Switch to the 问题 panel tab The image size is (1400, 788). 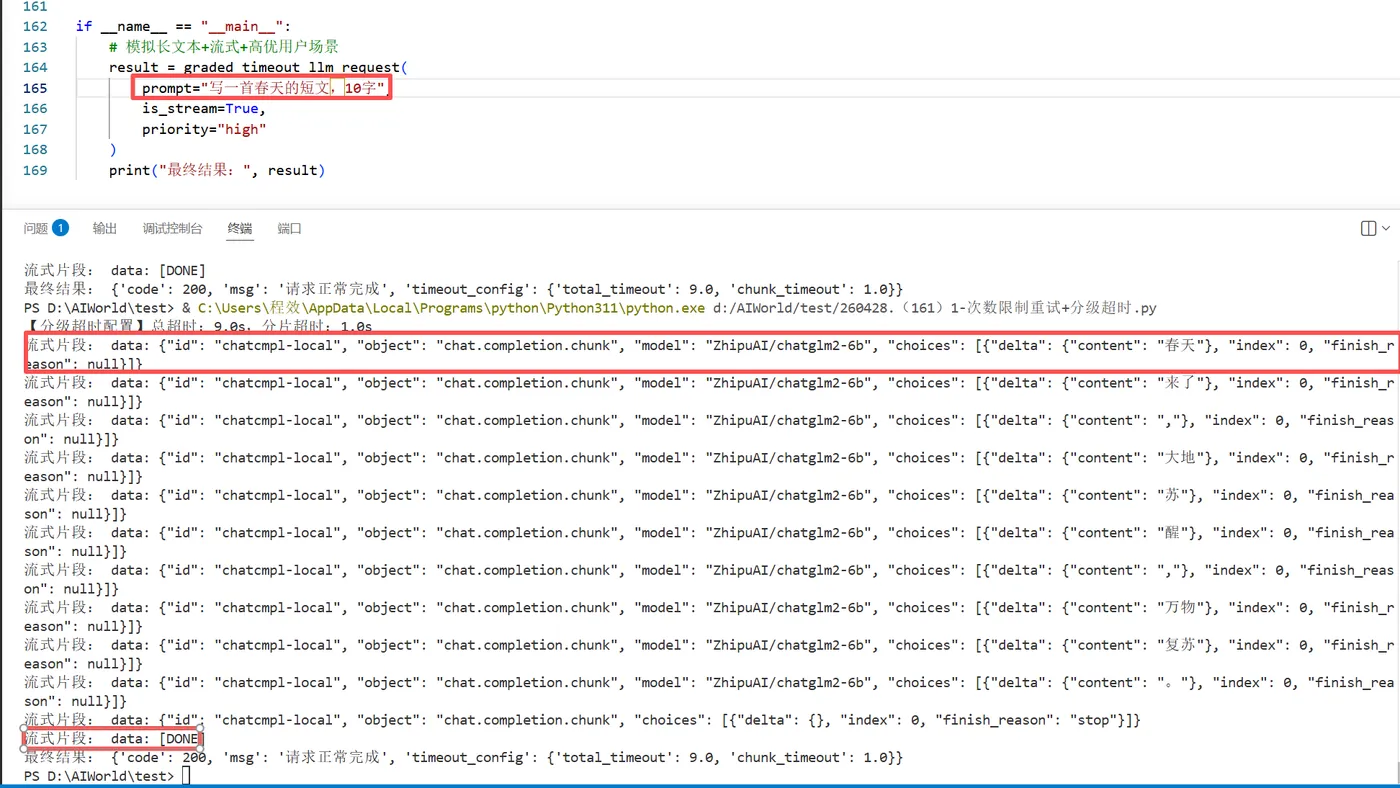[x=36, y=228]
